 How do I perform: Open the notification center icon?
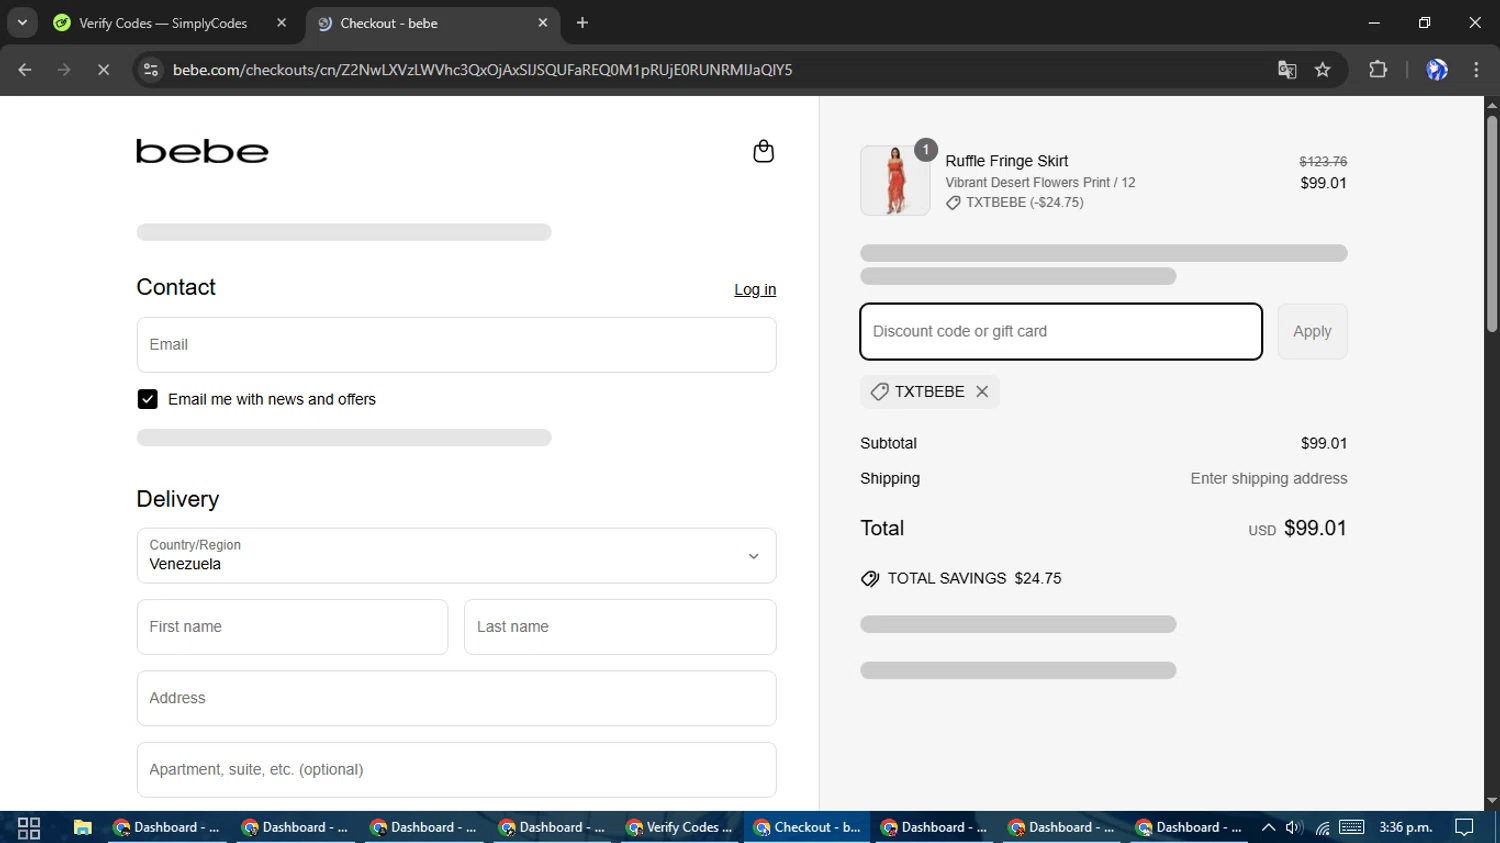click(x=1465, y=828)
